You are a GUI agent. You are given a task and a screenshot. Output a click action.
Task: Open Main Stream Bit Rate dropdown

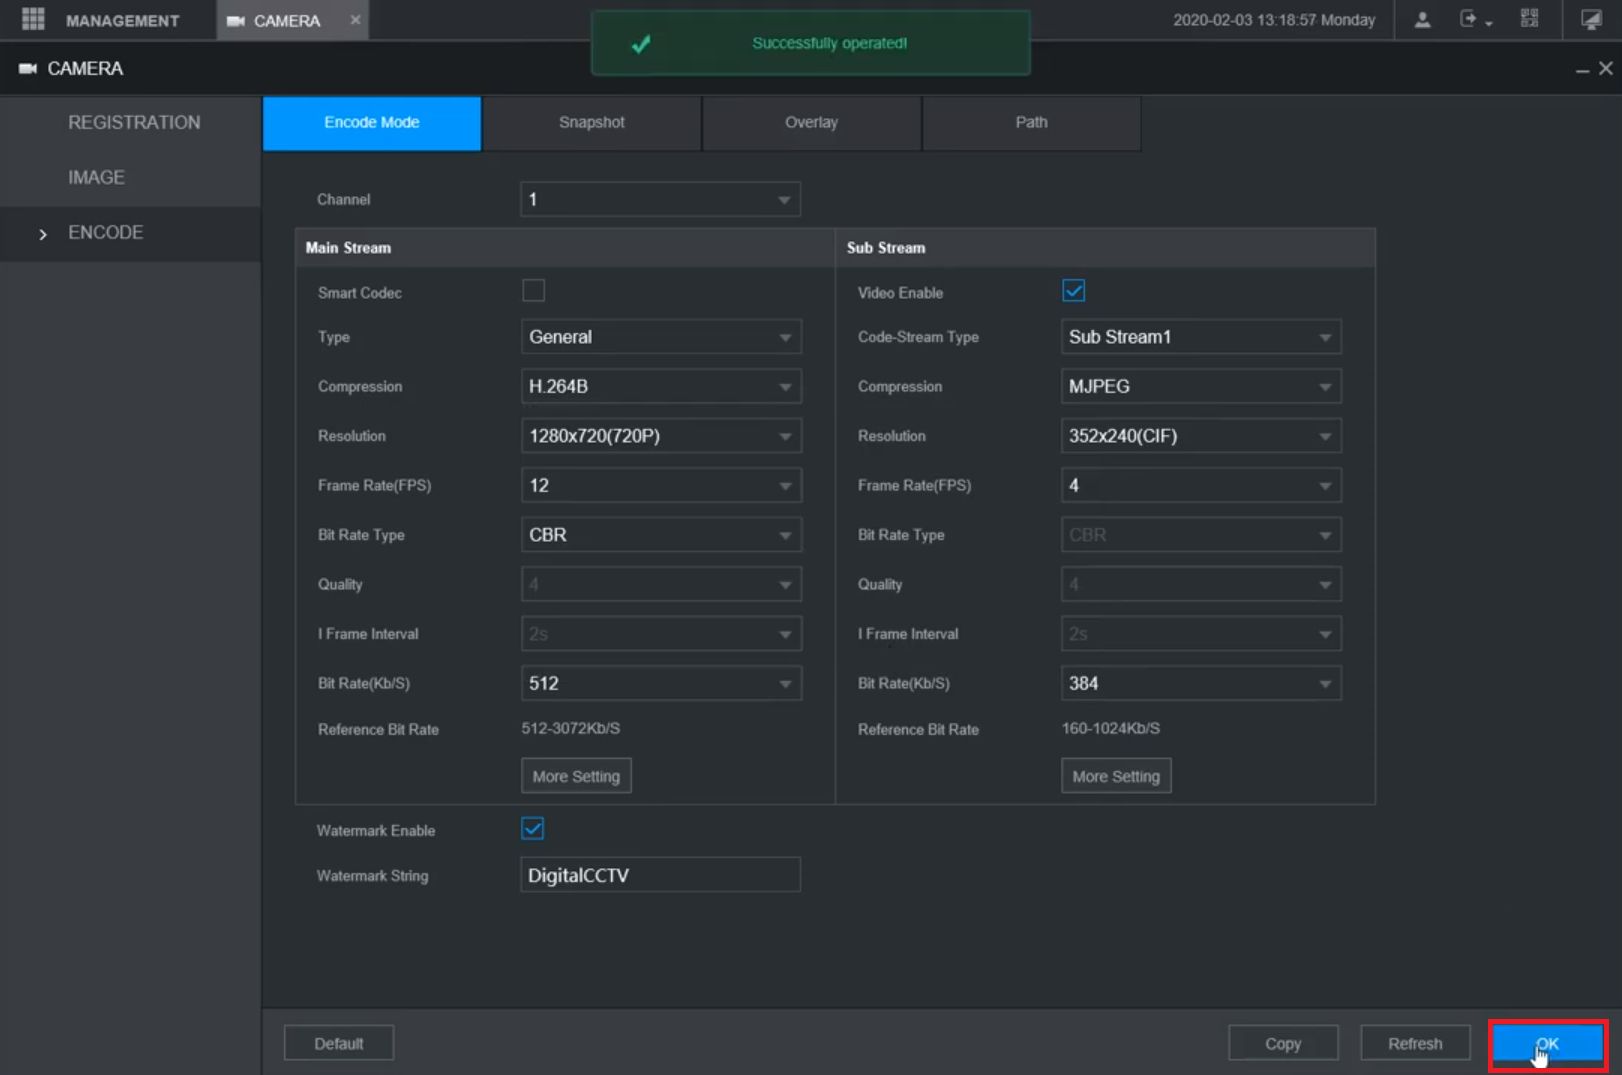coord(660,684)
